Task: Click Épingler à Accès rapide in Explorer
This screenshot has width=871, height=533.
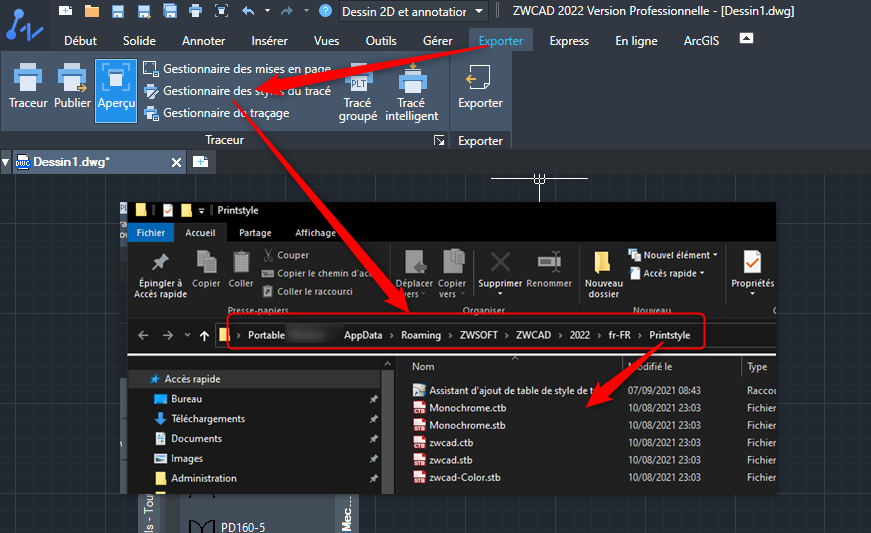Action: pyautogui.click(x=161, y=275)
